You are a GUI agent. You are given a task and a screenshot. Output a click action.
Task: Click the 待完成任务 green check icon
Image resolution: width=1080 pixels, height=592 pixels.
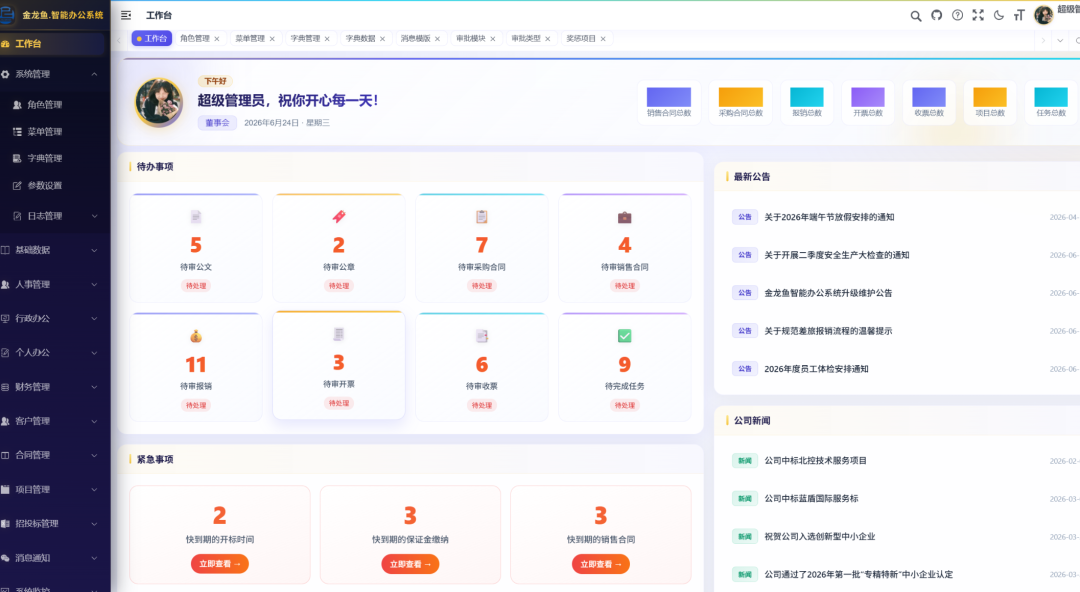624,336
